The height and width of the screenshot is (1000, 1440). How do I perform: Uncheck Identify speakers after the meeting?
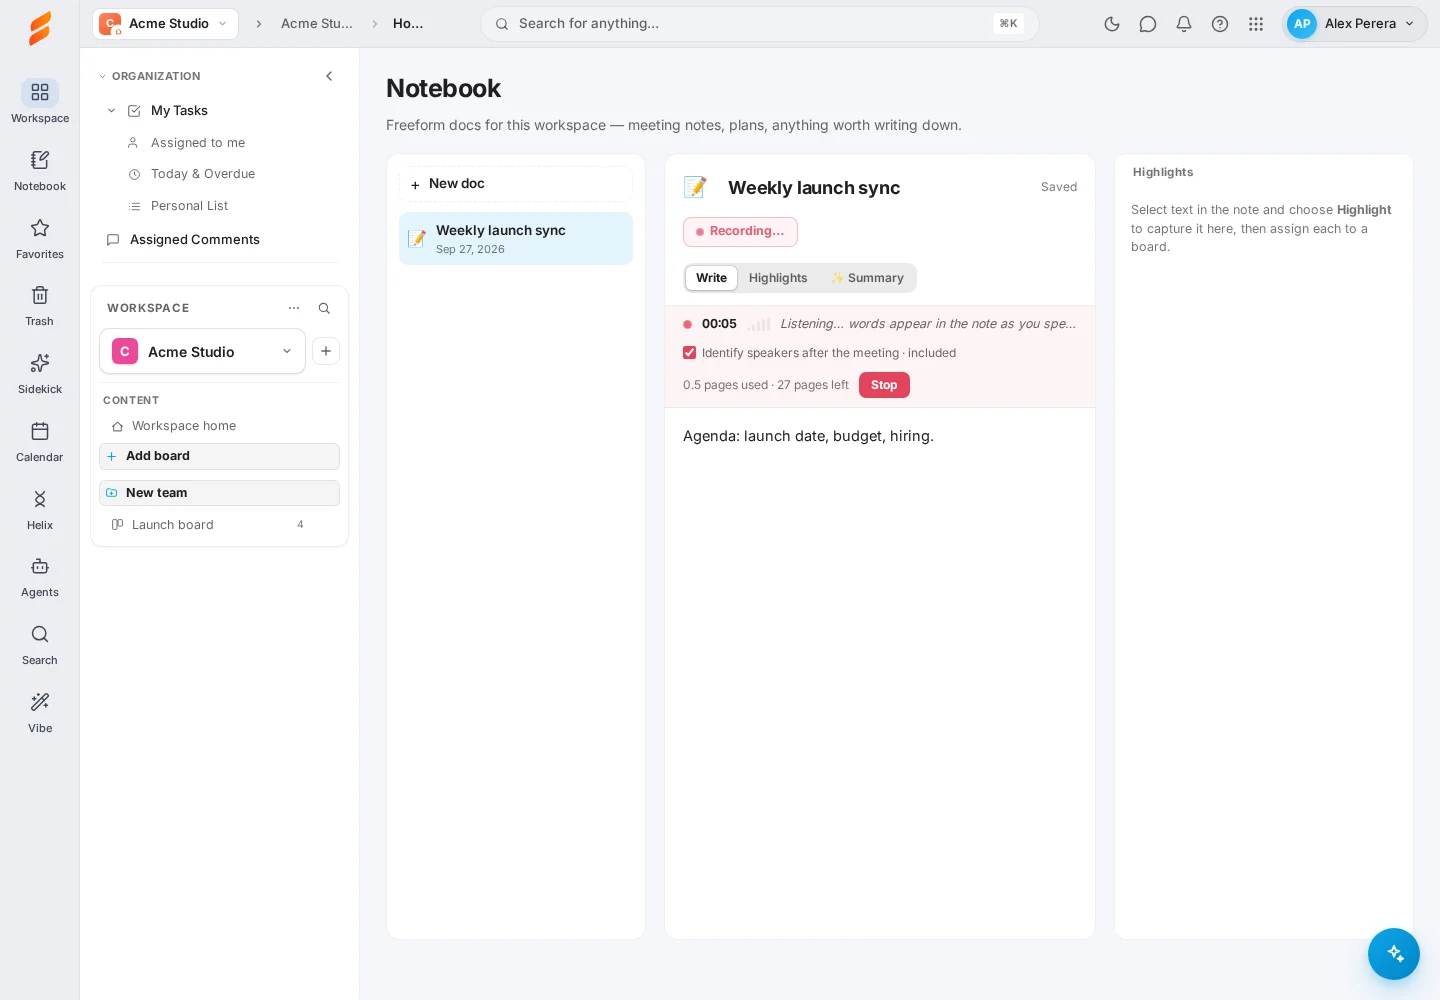click(689, 353)
